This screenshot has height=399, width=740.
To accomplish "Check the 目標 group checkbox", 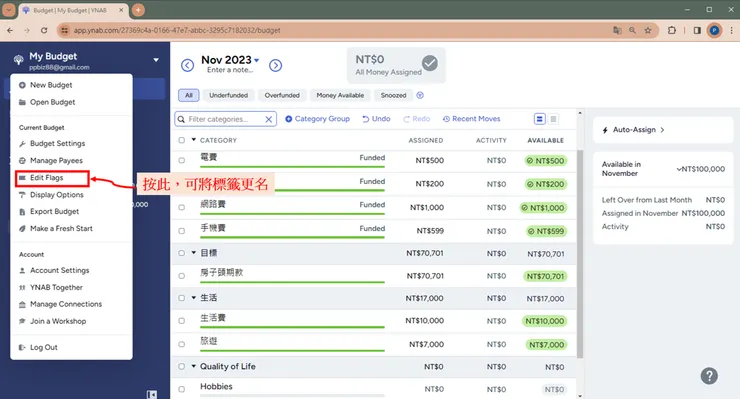I will (182, 253).
